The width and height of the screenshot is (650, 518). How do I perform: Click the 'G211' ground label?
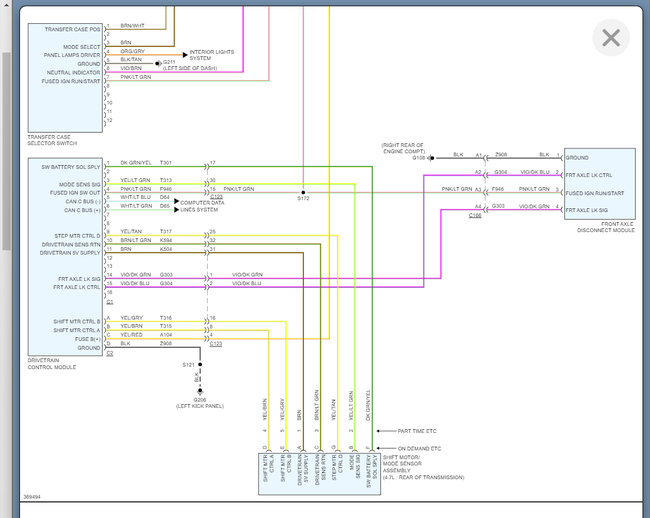coord(169,62)
